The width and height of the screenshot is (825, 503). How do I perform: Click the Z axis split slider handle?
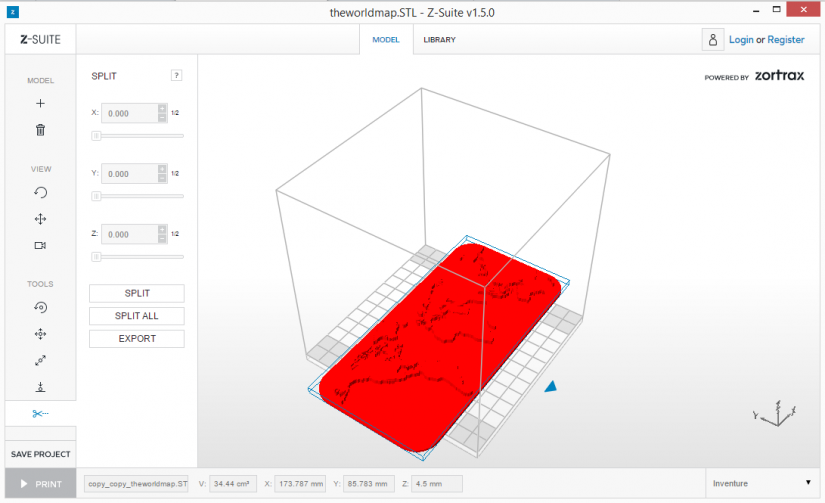pos(96,257)
